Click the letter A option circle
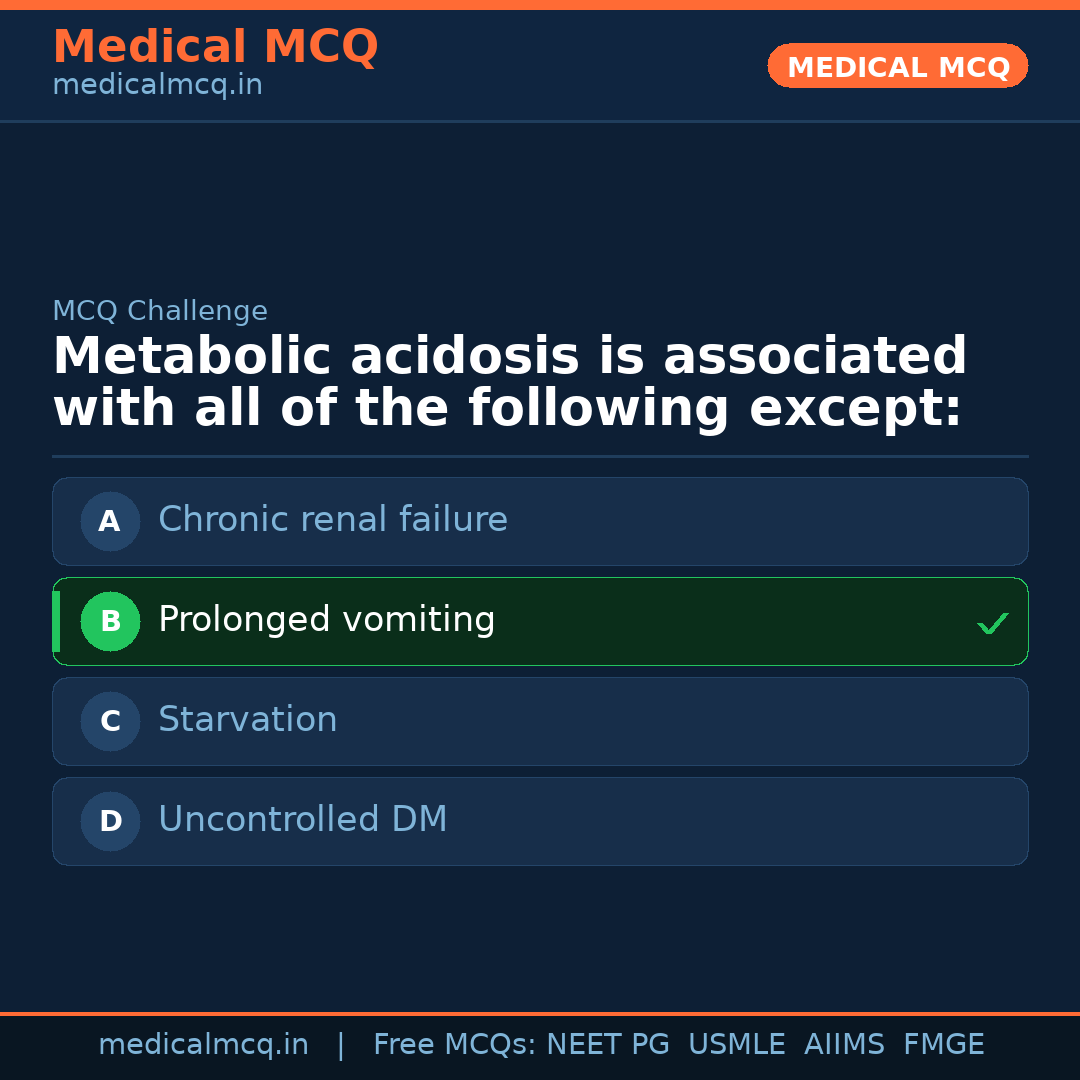 pos(110,521)
